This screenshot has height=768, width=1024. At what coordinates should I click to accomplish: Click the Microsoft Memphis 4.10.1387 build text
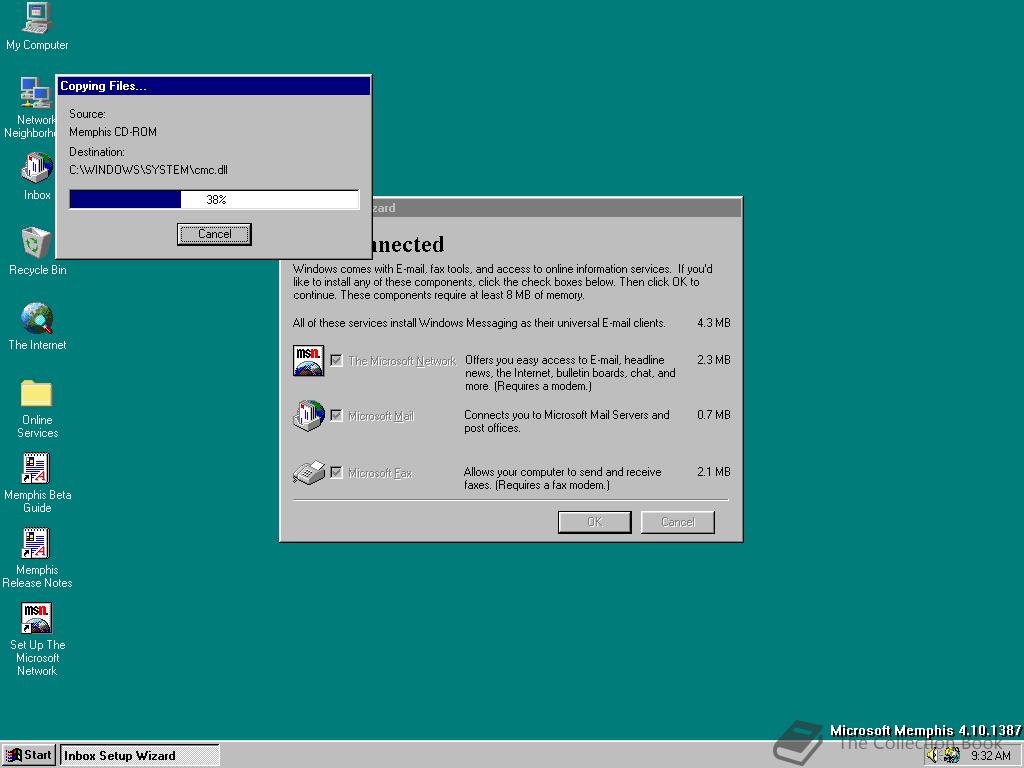(925, 730)
